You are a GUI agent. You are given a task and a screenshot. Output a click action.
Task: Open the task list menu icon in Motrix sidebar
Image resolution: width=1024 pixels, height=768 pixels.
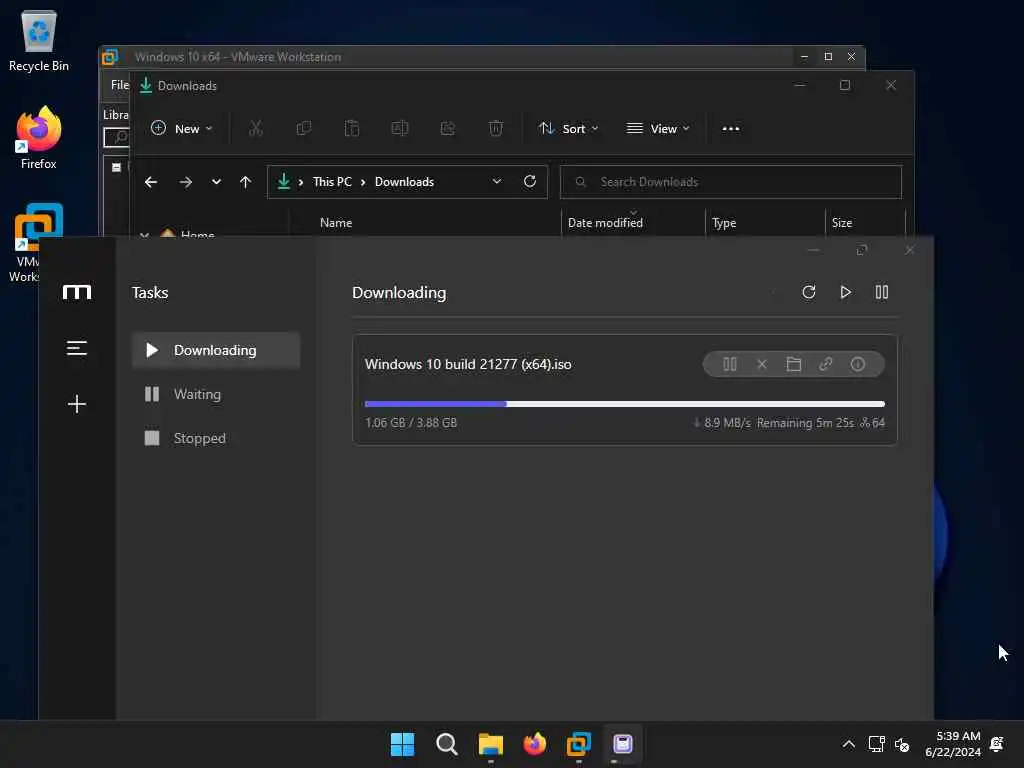[76, 348]
